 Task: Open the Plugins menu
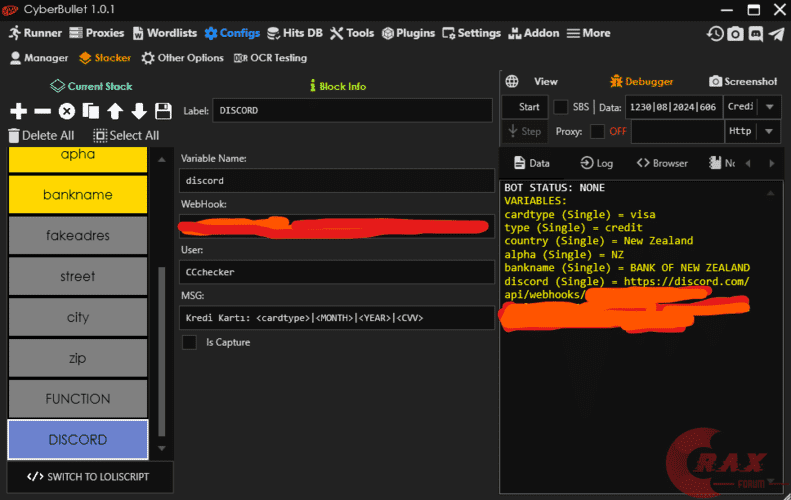[x=408, y=33]
